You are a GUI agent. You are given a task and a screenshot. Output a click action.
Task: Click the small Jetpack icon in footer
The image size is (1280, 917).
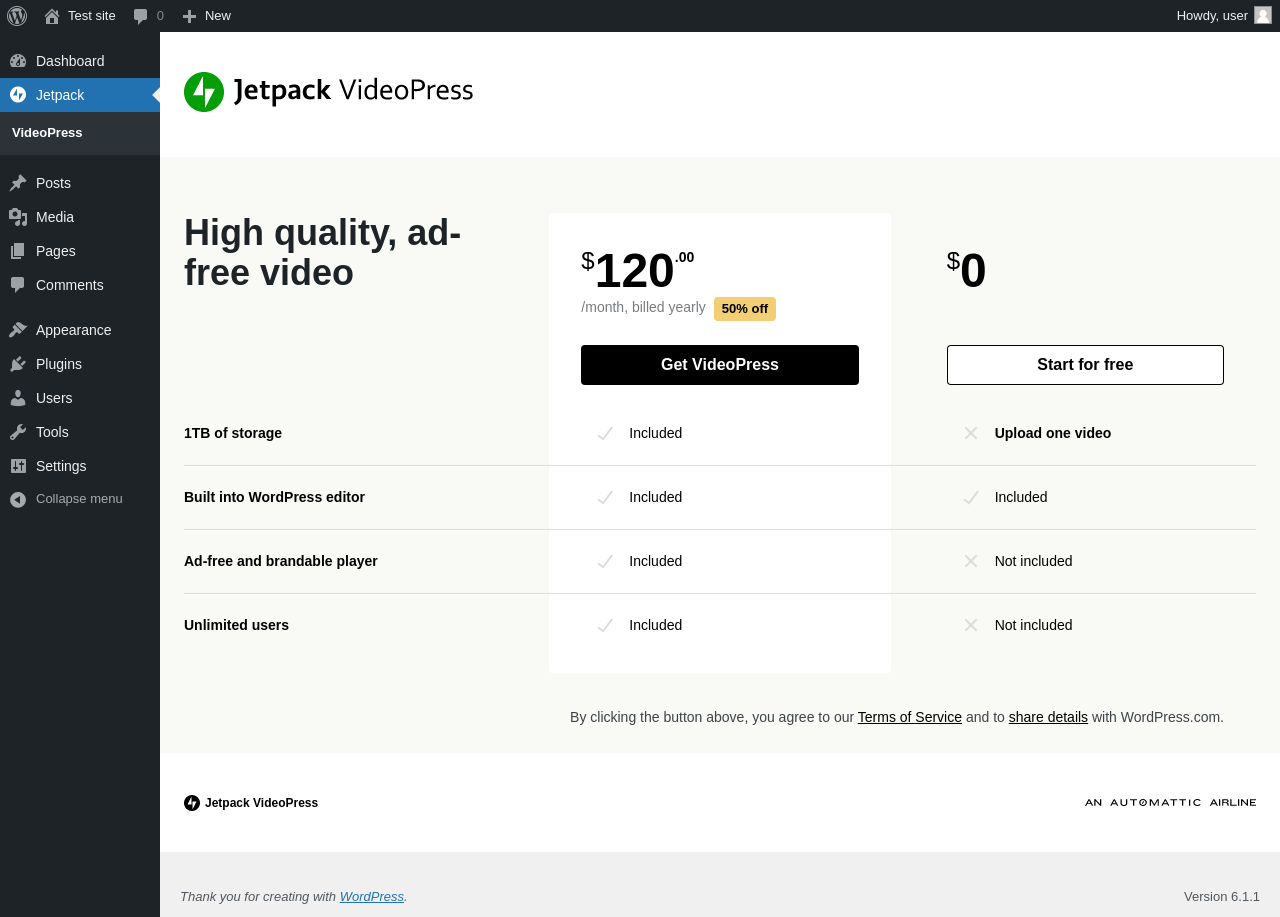[192, 803]
